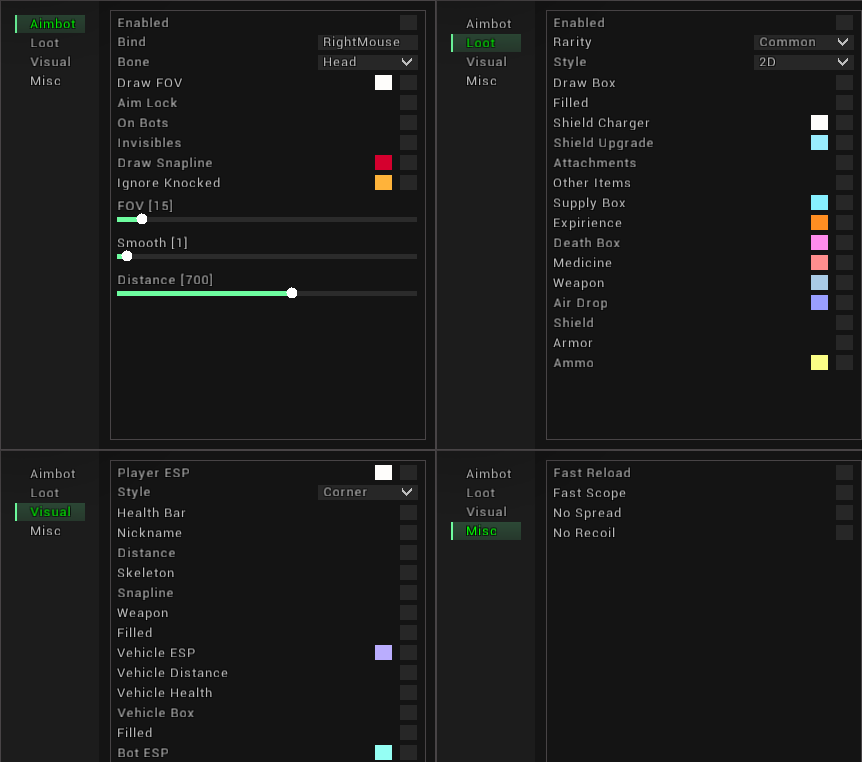Click the purple Vehicle ESP color swatch
This screenshot has width=862, height=762.
coord(383,652)
